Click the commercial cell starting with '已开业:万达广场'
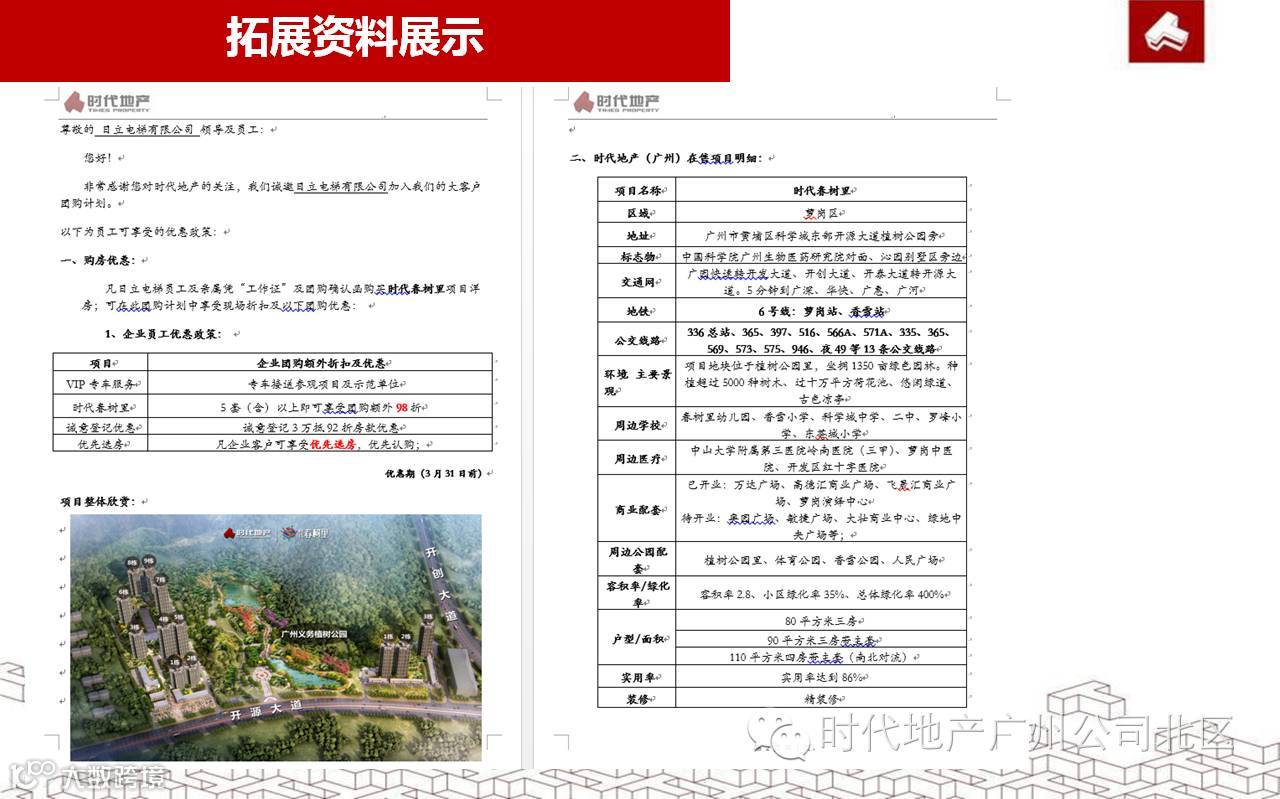Screen dimensions: 1280x799 point(822,509)
